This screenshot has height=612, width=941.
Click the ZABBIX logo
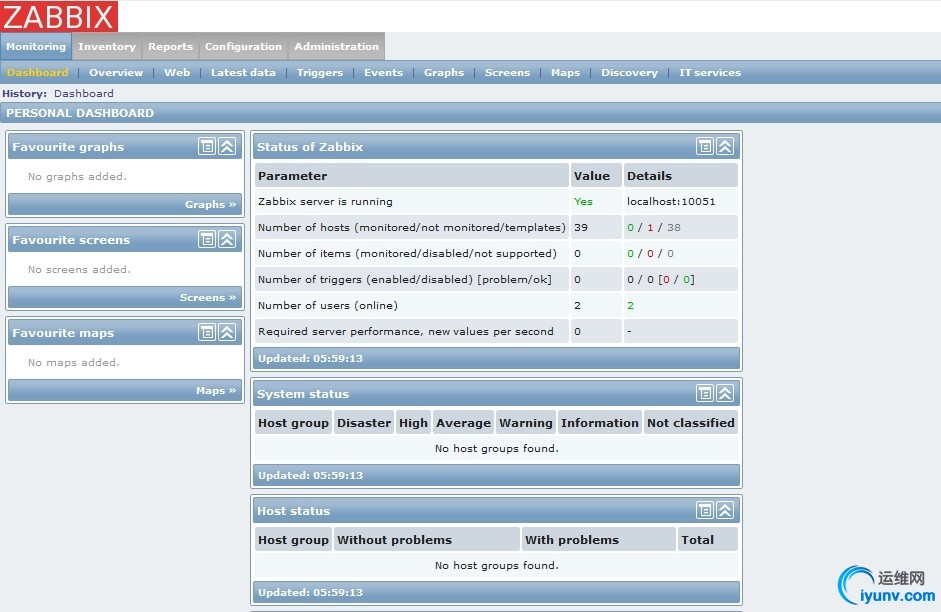59,16
